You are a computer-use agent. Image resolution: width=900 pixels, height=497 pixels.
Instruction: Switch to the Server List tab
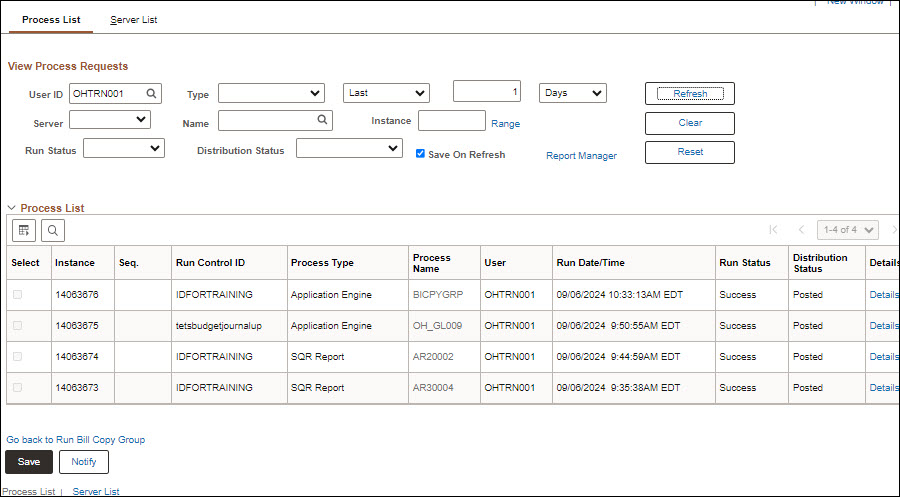(133, 20)
